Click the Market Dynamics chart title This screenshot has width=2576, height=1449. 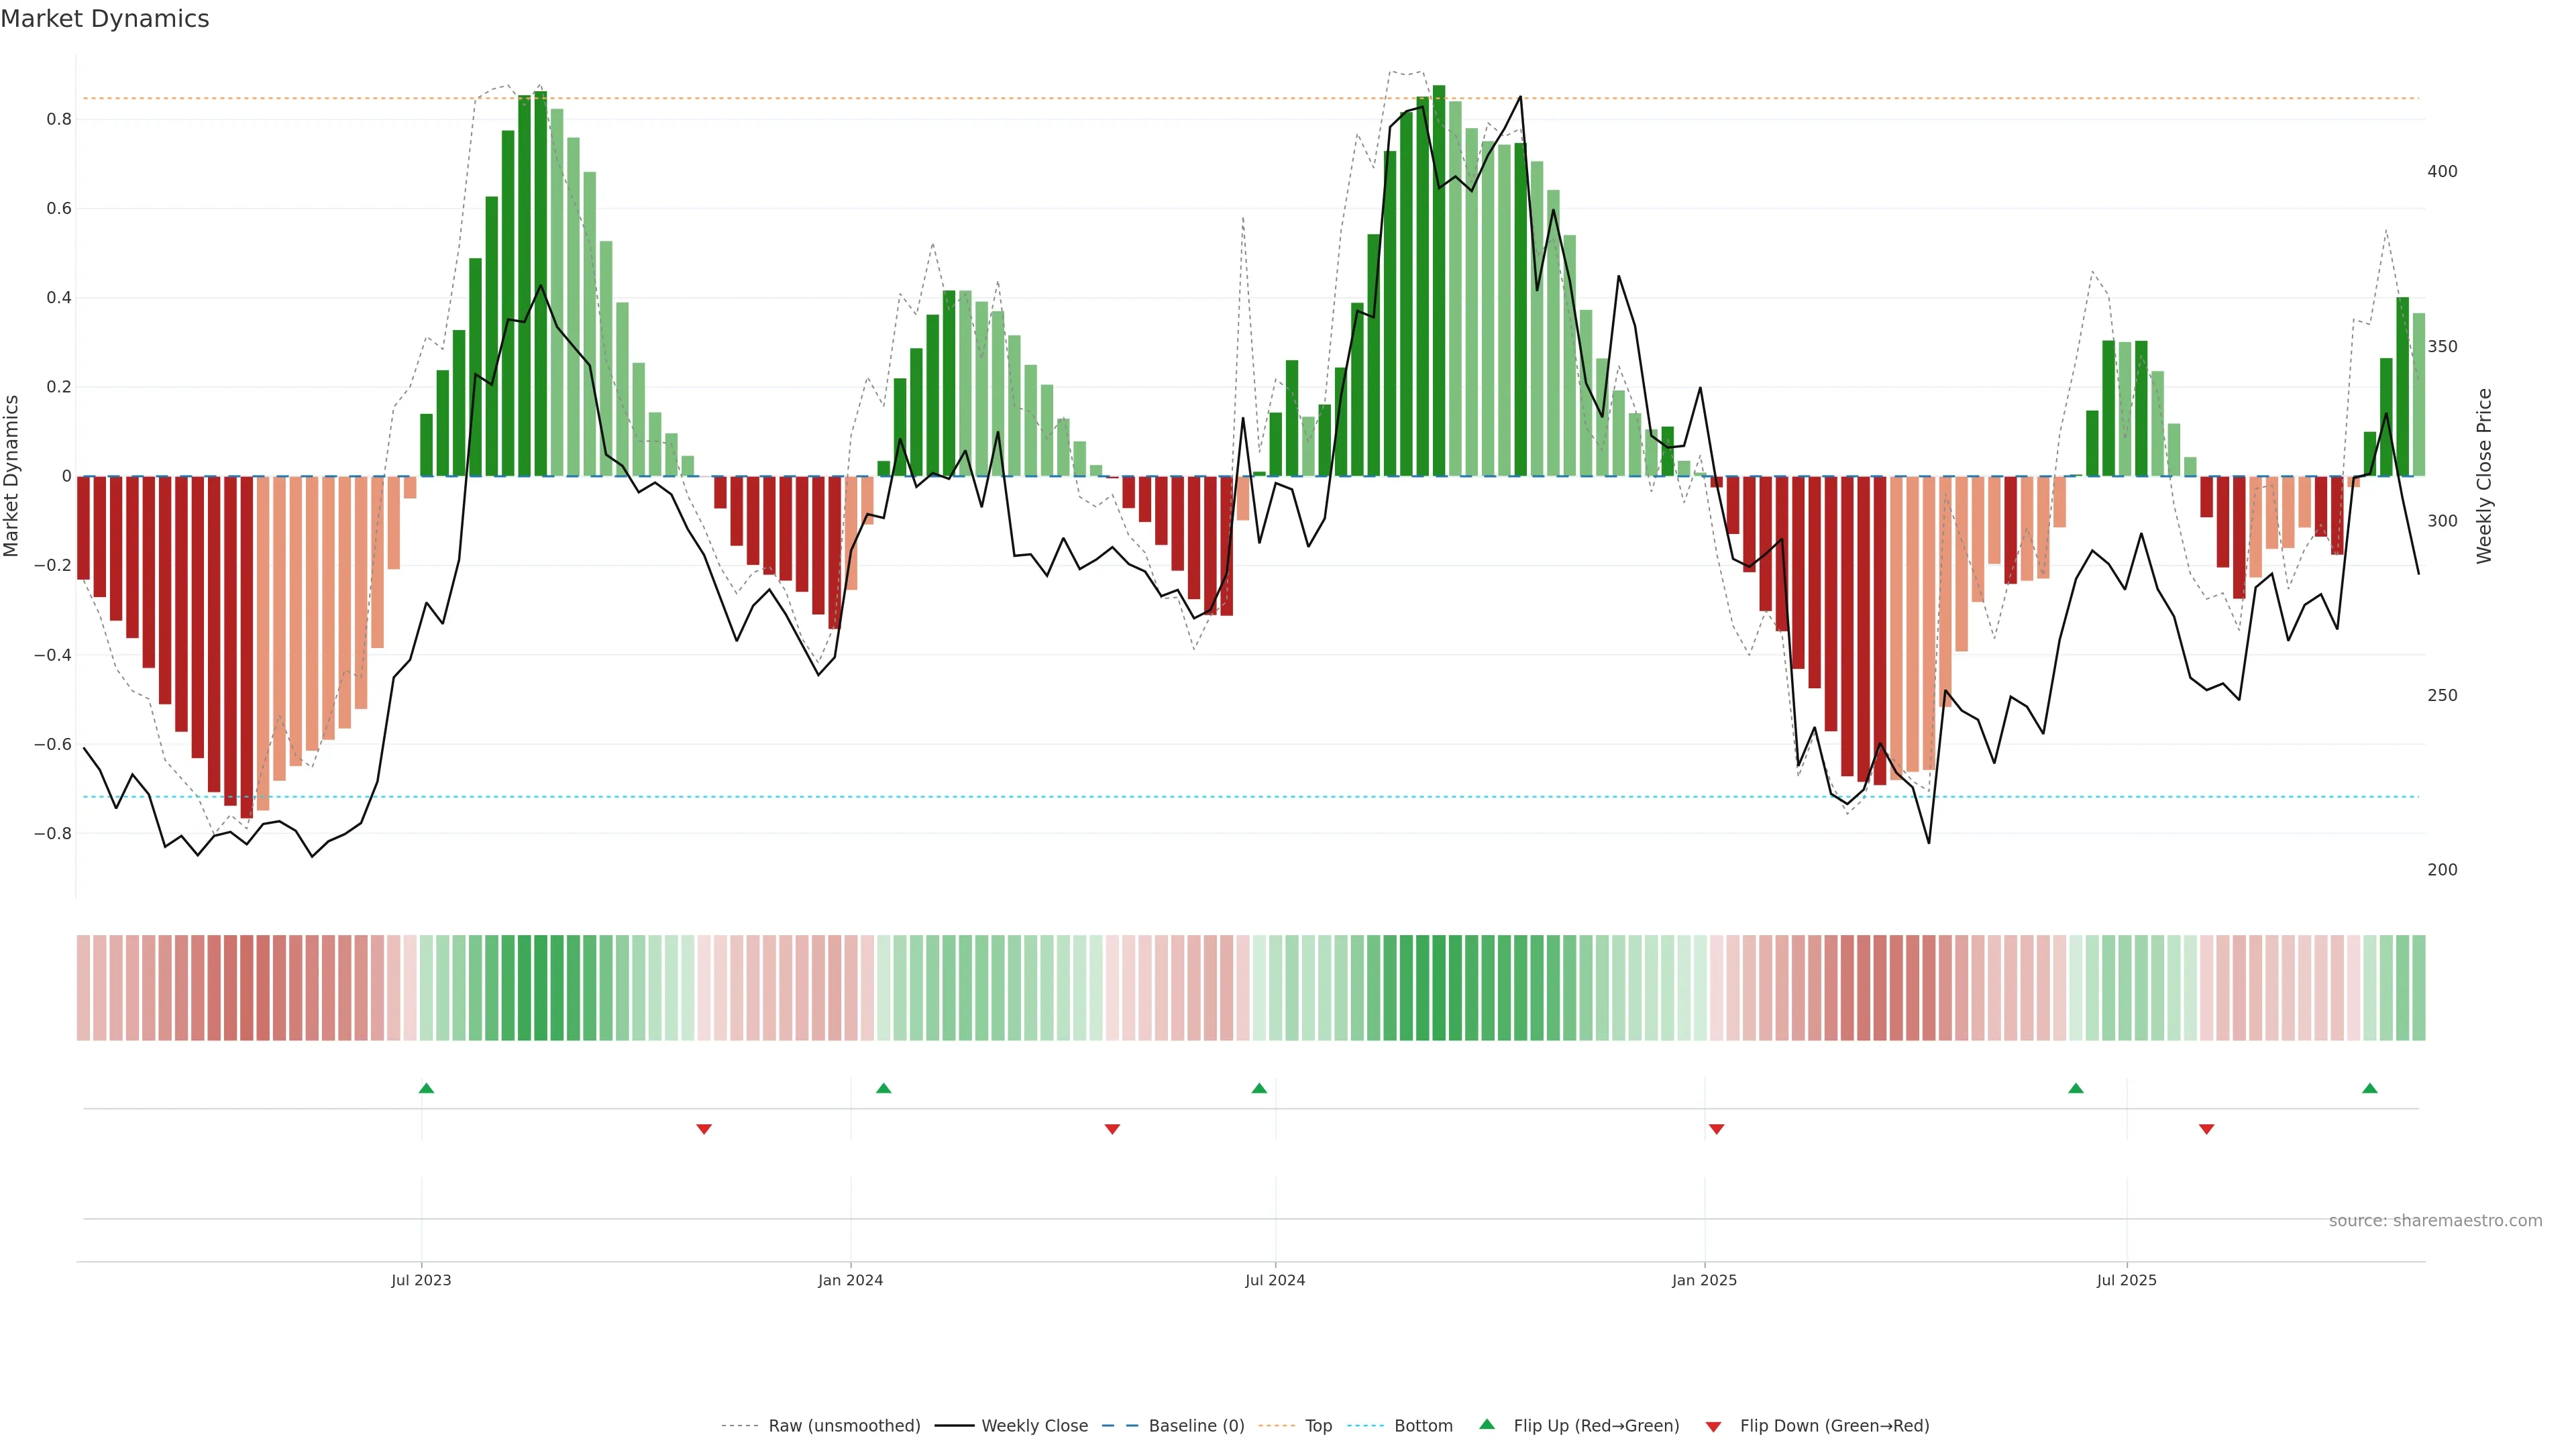pos(105,19)
